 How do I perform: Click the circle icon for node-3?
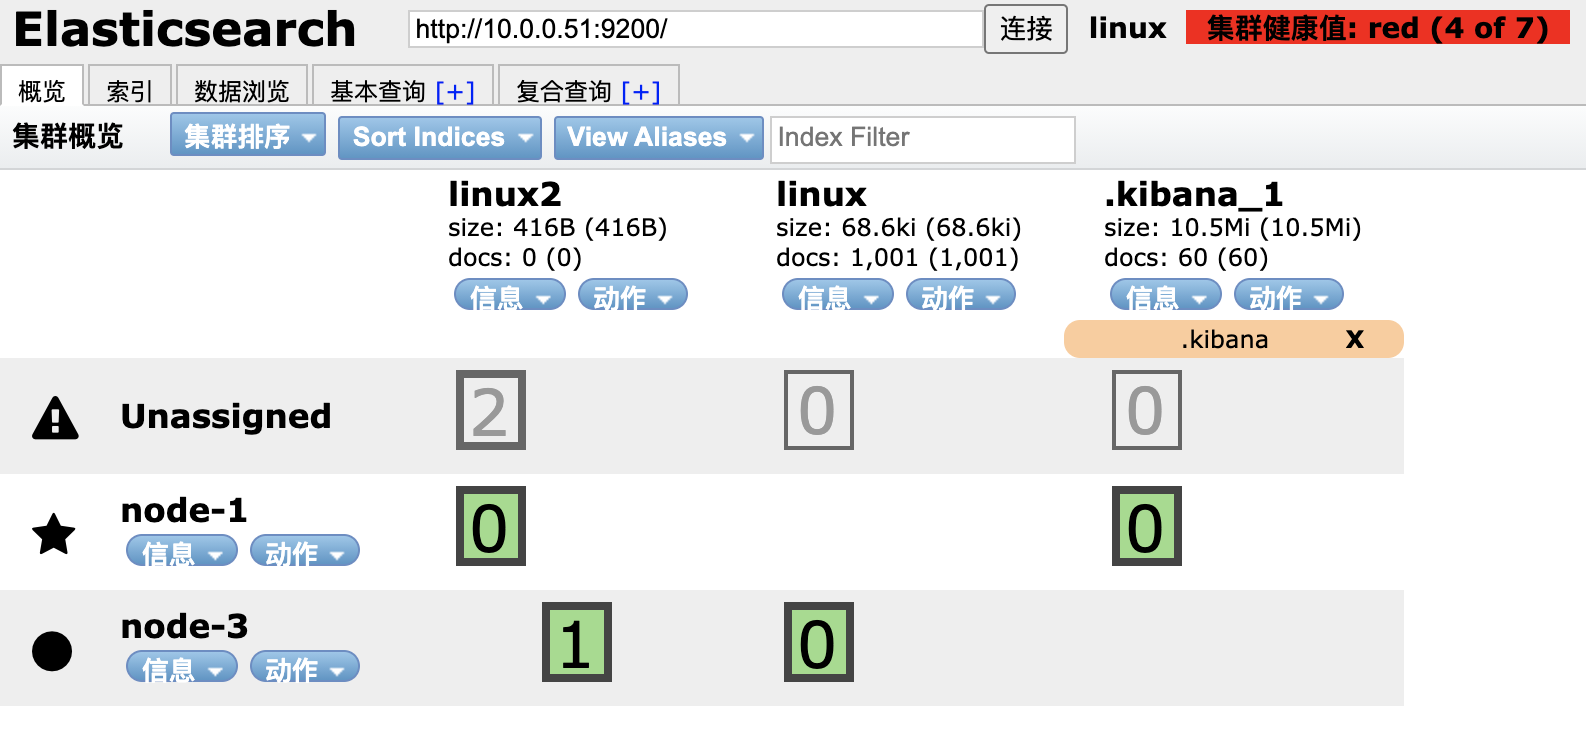pyautogui.click(x=52, y=651)
